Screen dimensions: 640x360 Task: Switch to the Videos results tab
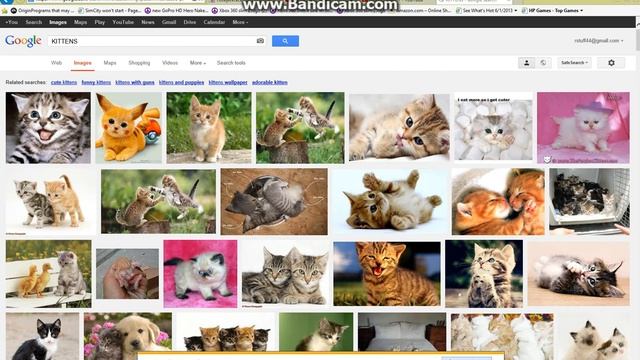[x=170, y=63]
